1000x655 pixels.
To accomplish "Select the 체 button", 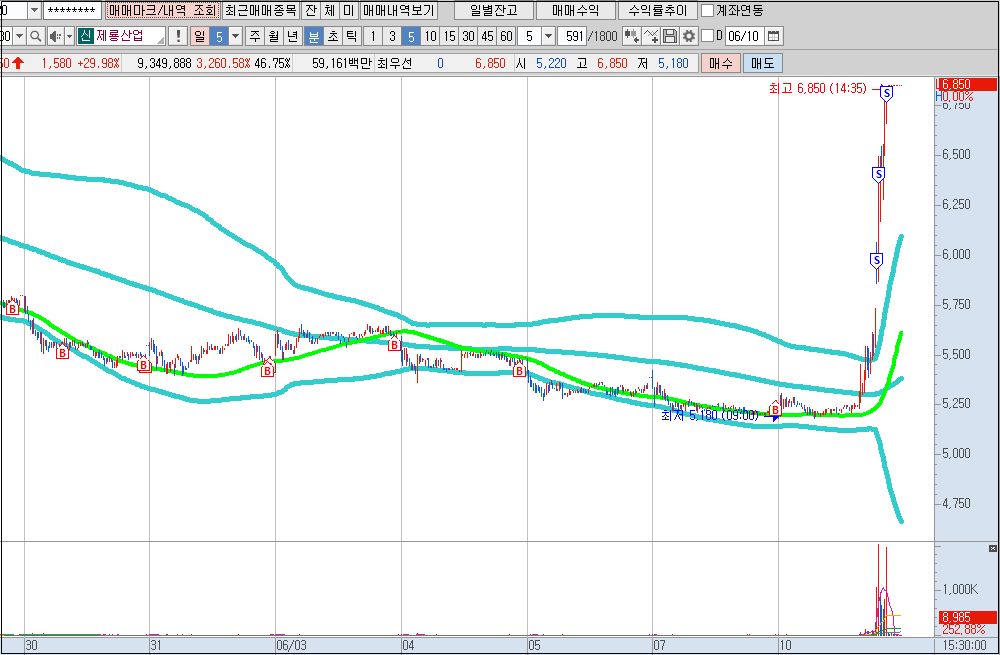I will click(330, 11).
